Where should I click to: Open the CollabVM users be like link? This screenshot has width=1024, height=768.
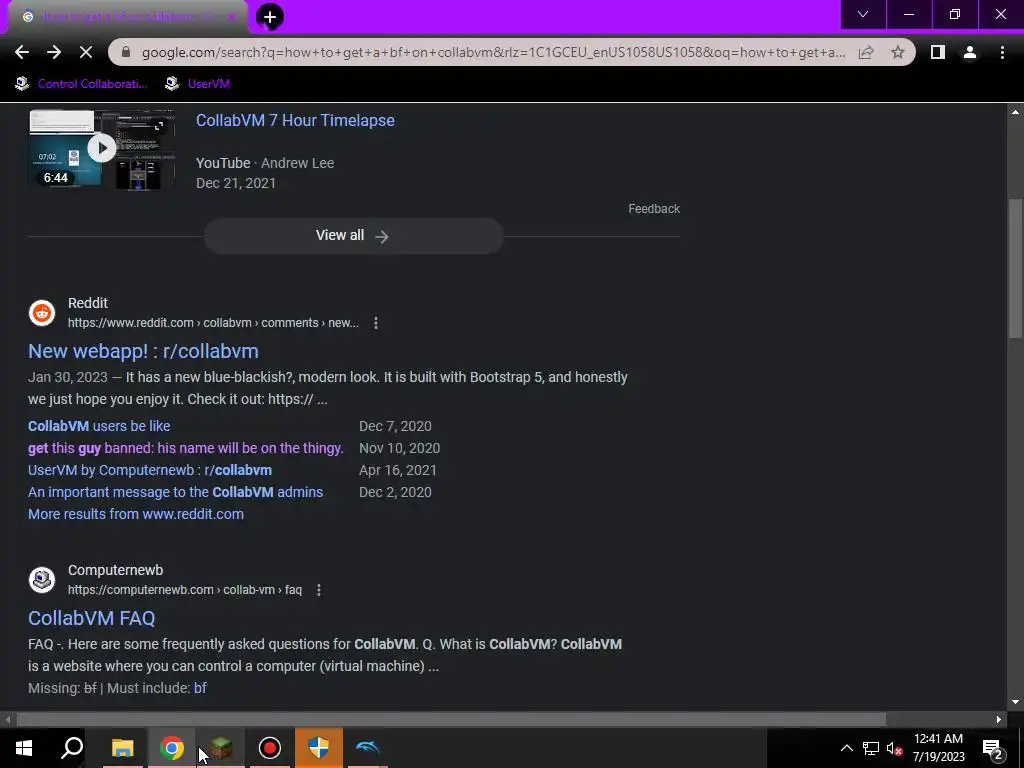(x=99, y=426)
